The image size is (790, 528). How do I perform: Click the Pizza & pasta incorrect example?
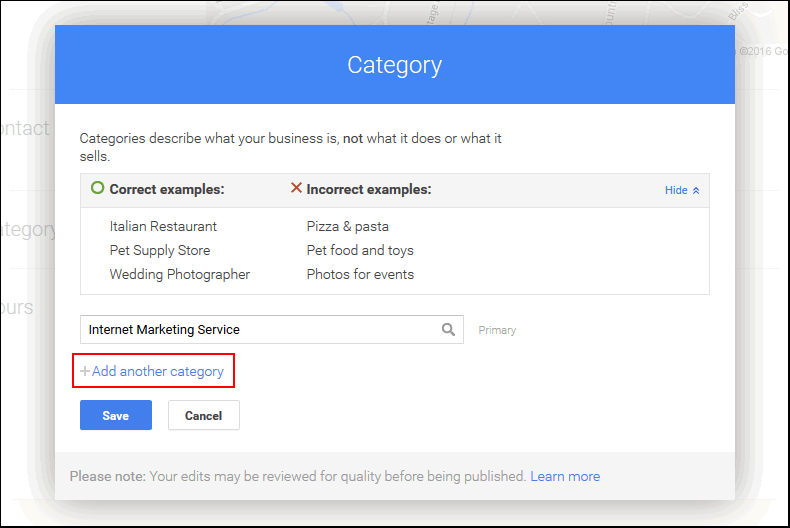pos(348,227)
